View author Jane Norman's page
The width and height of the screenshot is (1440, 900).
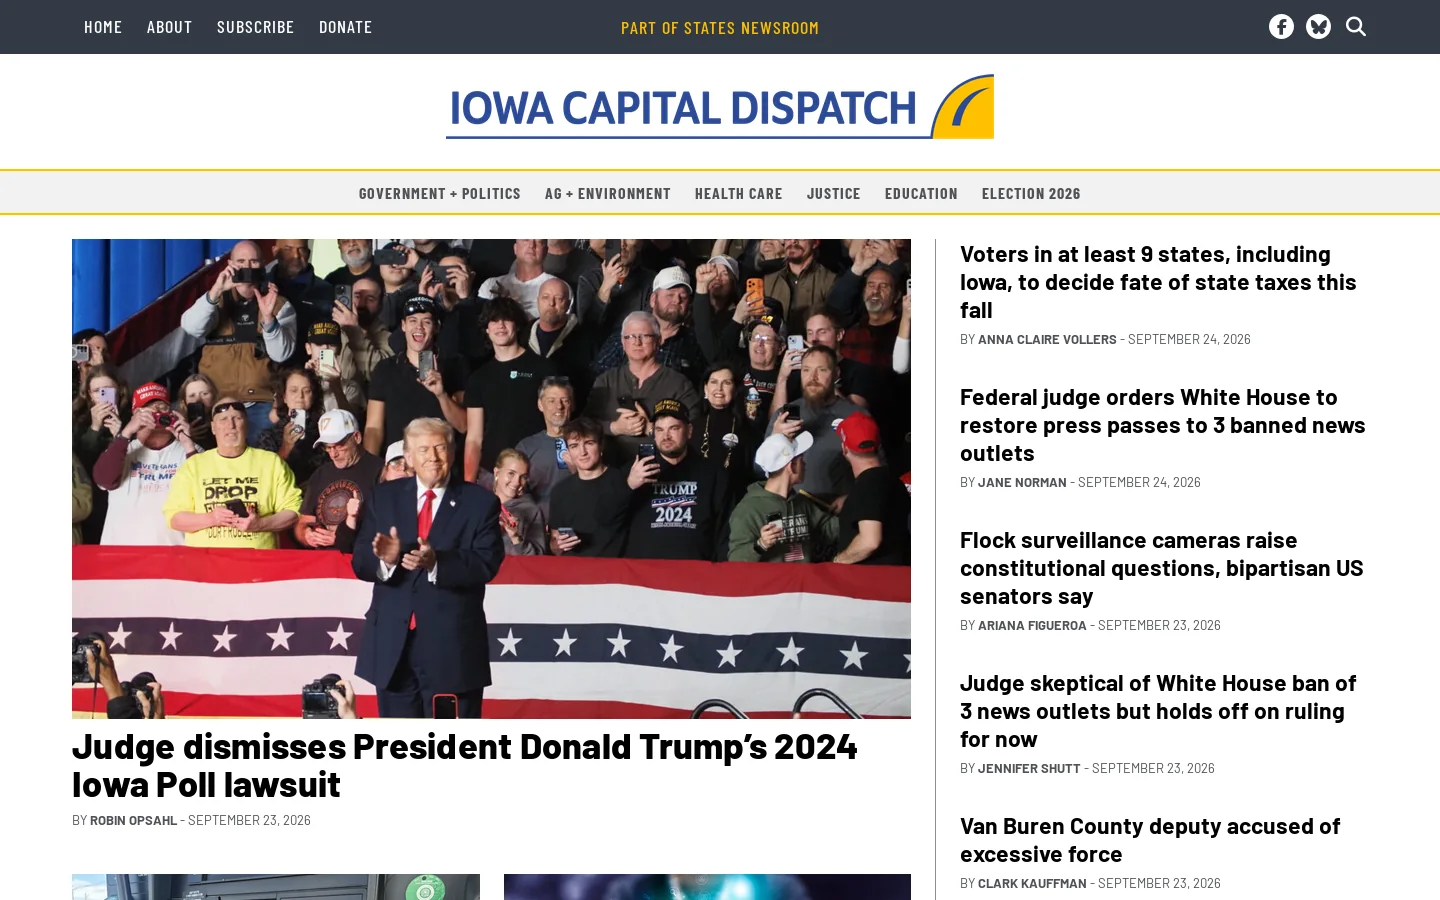[1022, 482]
